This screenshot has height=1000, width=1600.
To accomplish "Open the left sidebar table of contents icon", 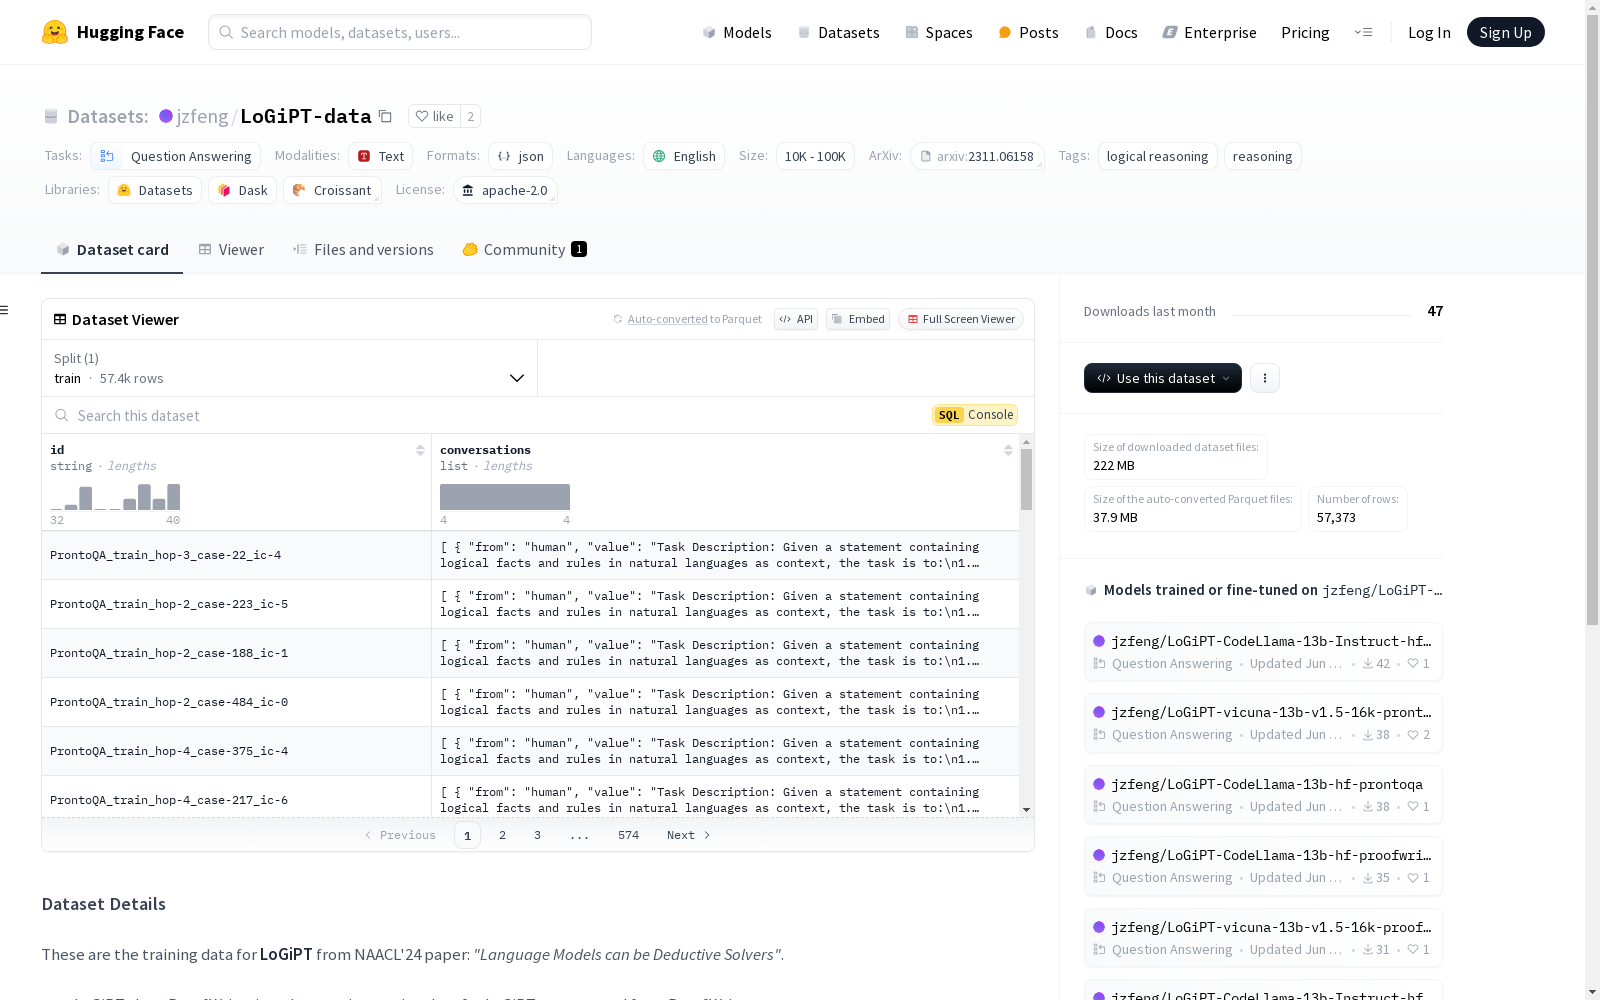I will tap(5, 310).
